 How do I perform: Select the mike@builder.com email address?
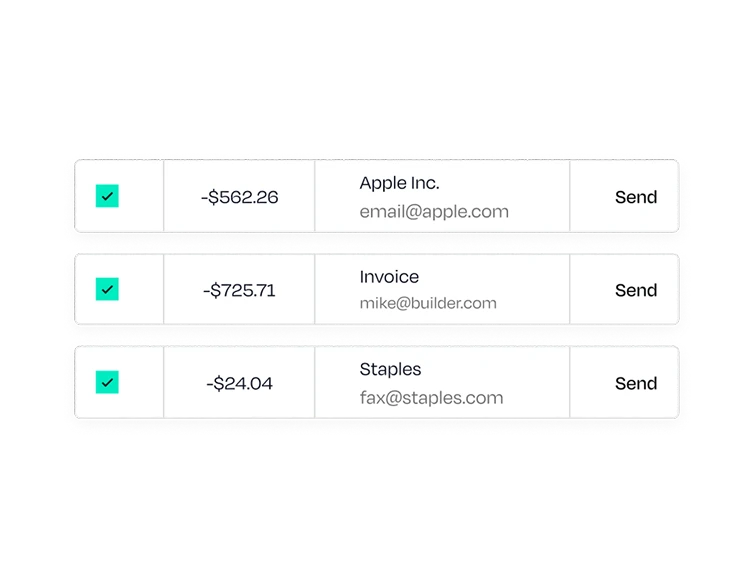click(x=428, y=303)
